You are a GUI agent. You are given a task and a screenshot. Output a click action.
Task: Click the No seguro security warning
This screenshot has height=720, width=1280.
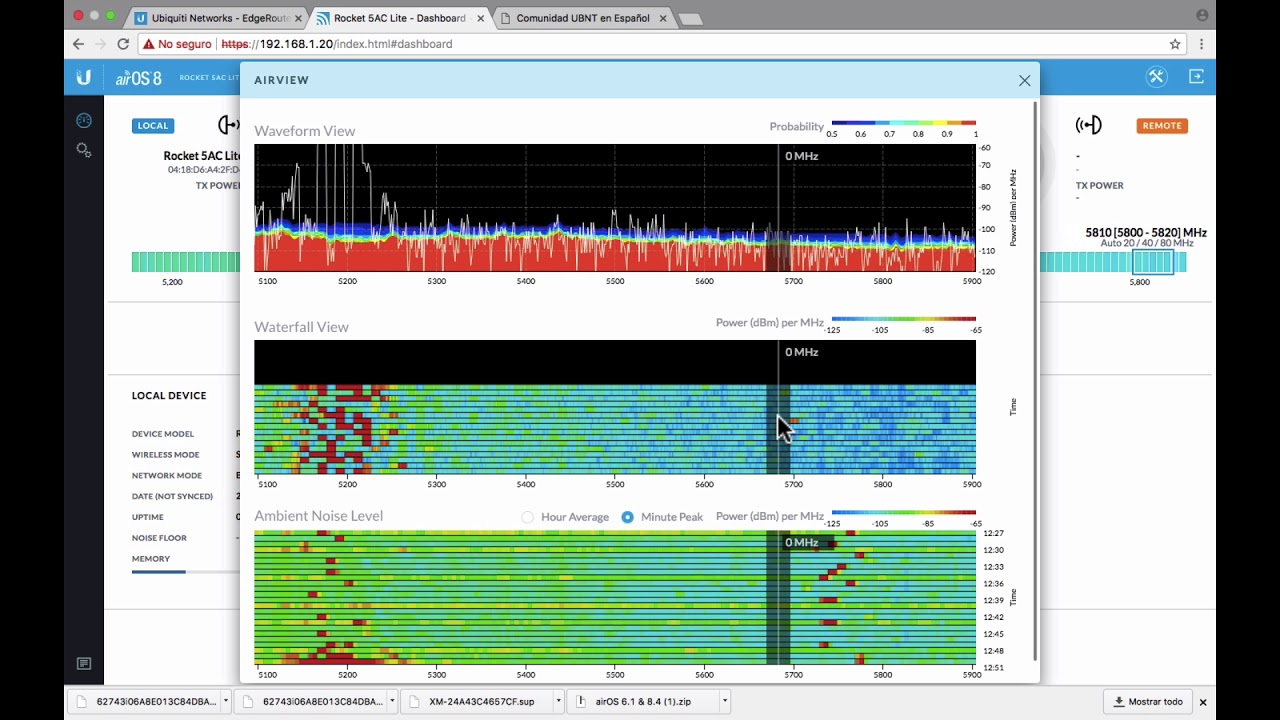pyautogui.click(x=176, y=44)
